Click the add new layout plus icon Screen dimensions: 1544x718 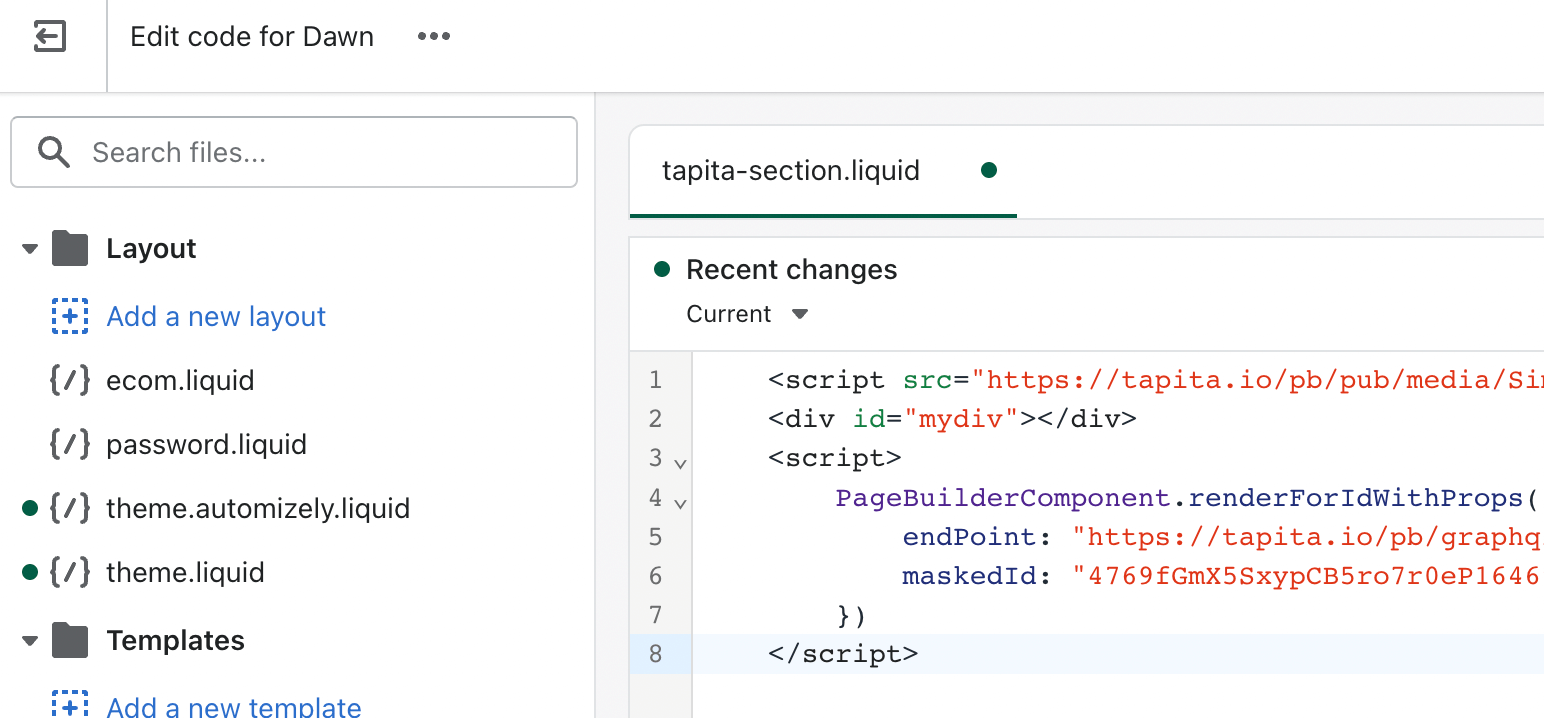[70, 317]
